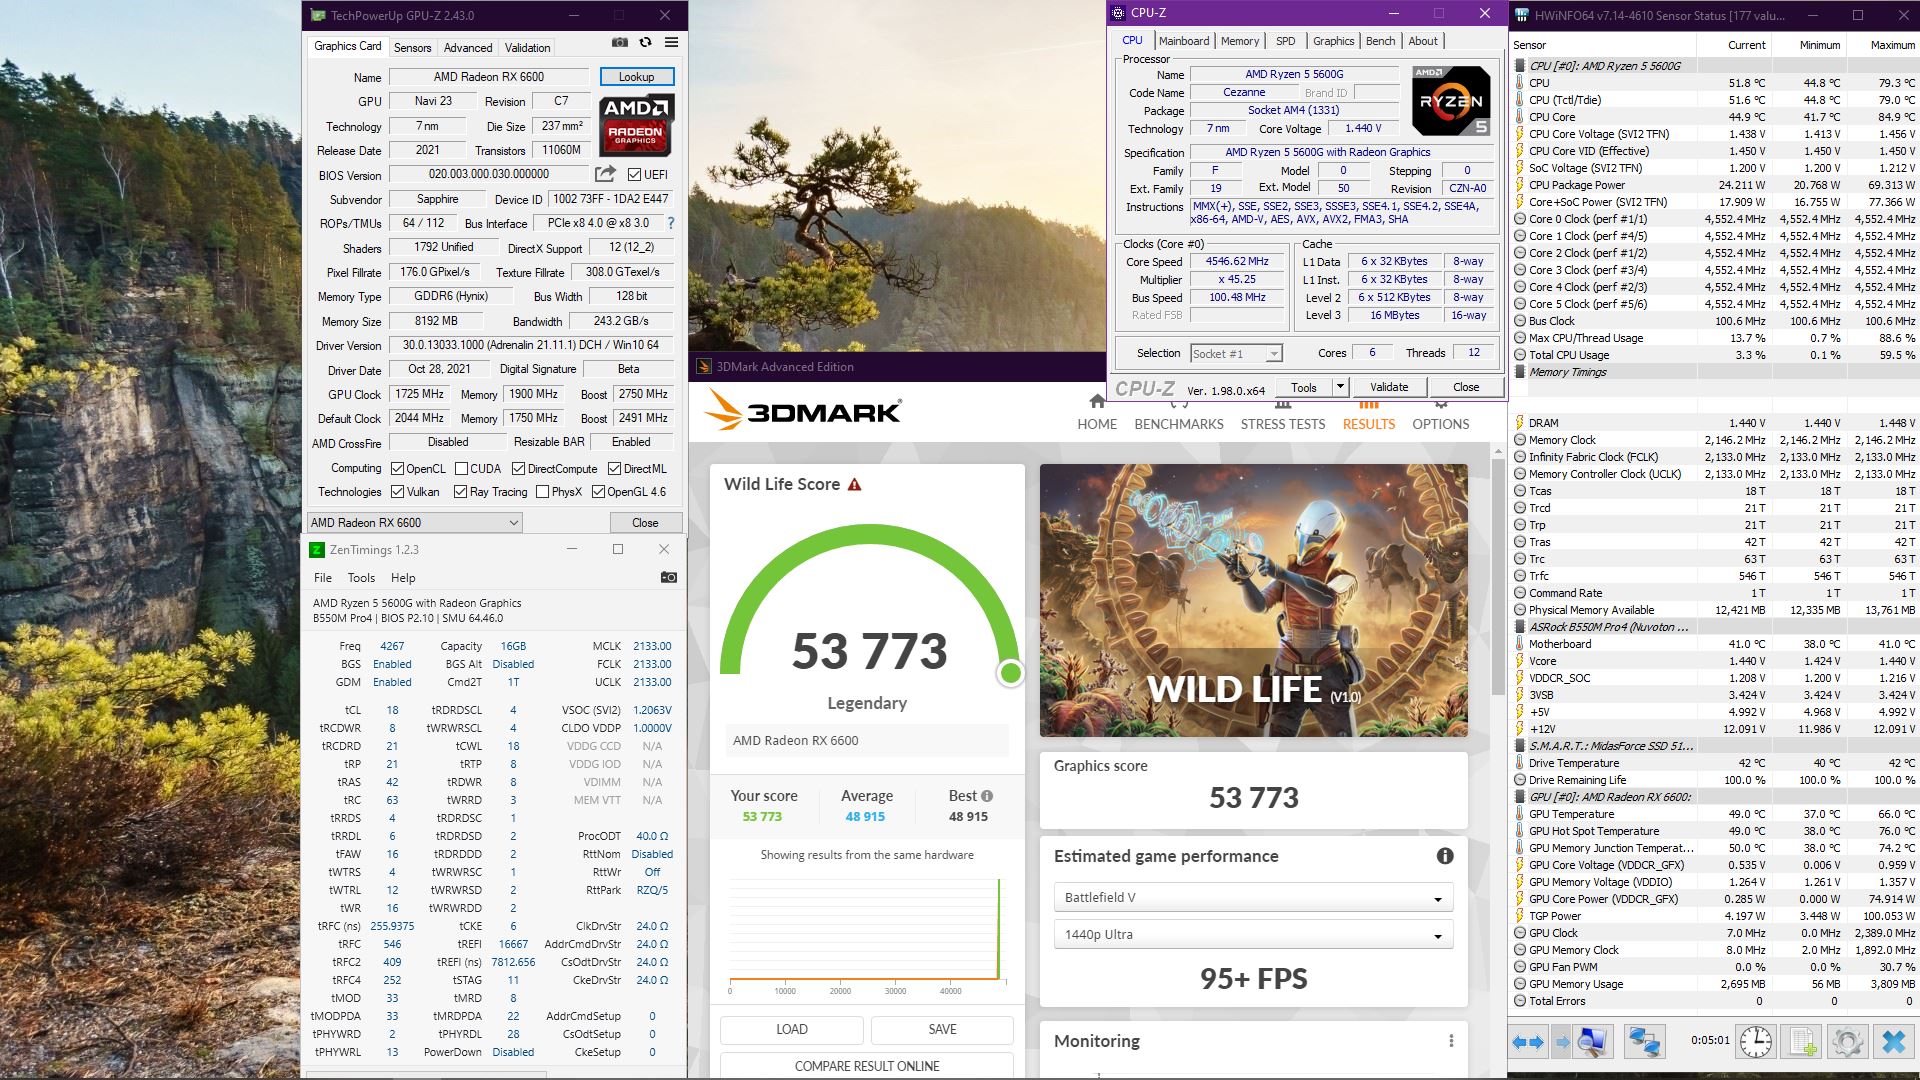1920x1080 pixels.
Task: Click the GPU-Z Lookup button
Action: point(637,77)
